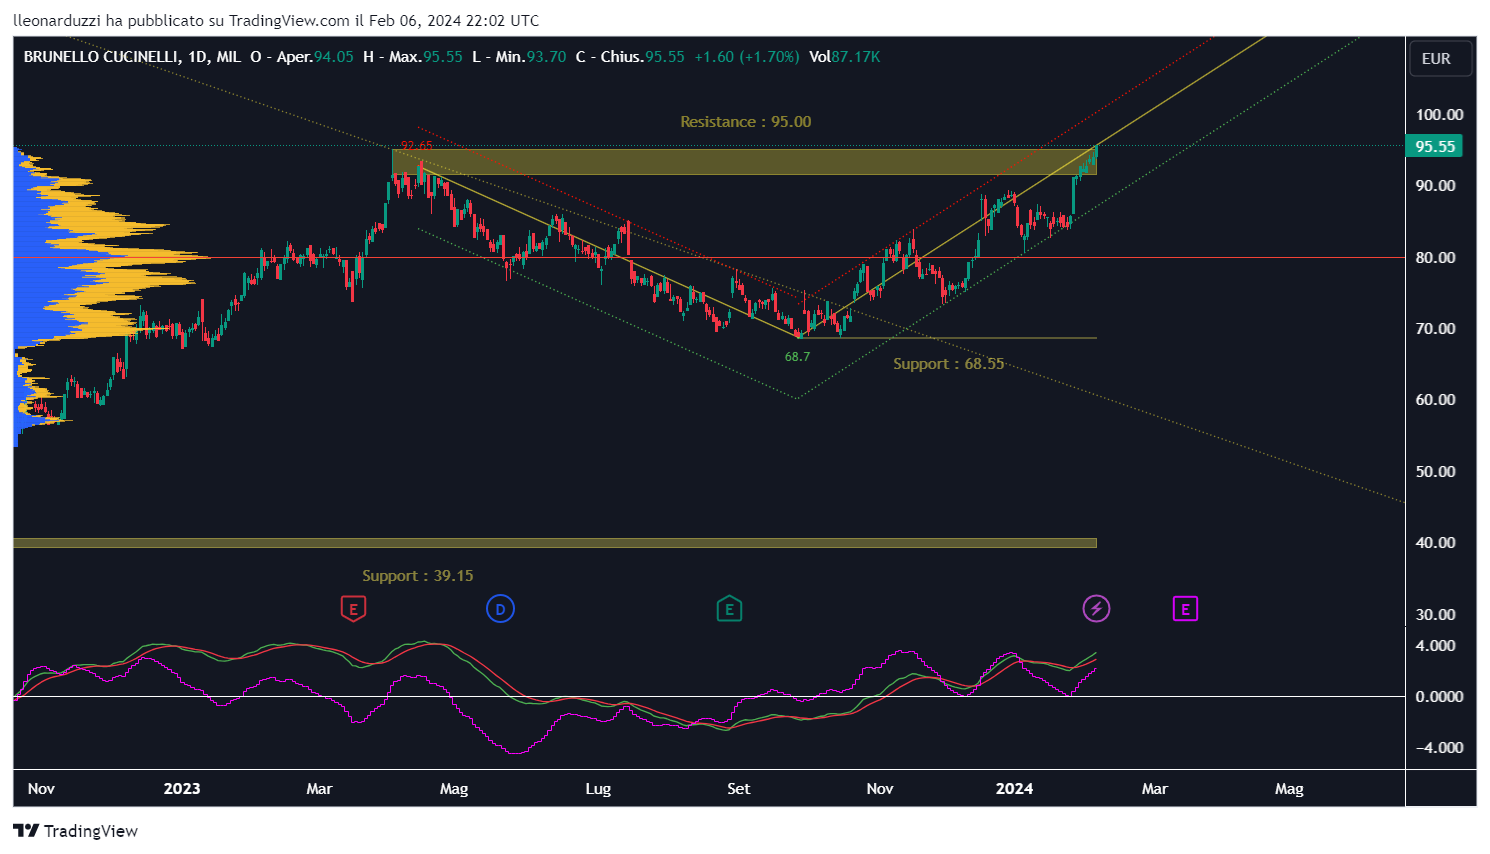
Task: Click the green 95.55 current price label
Action: (1434, 146)
